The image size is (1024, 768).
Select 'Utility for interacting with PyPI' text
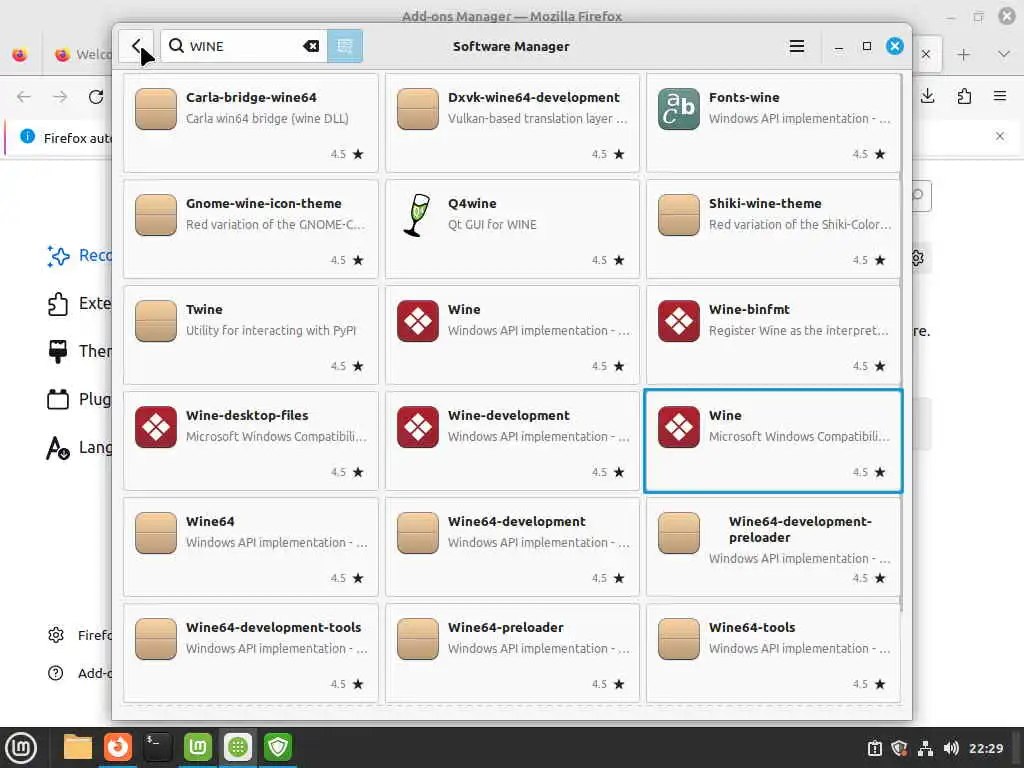270,330
